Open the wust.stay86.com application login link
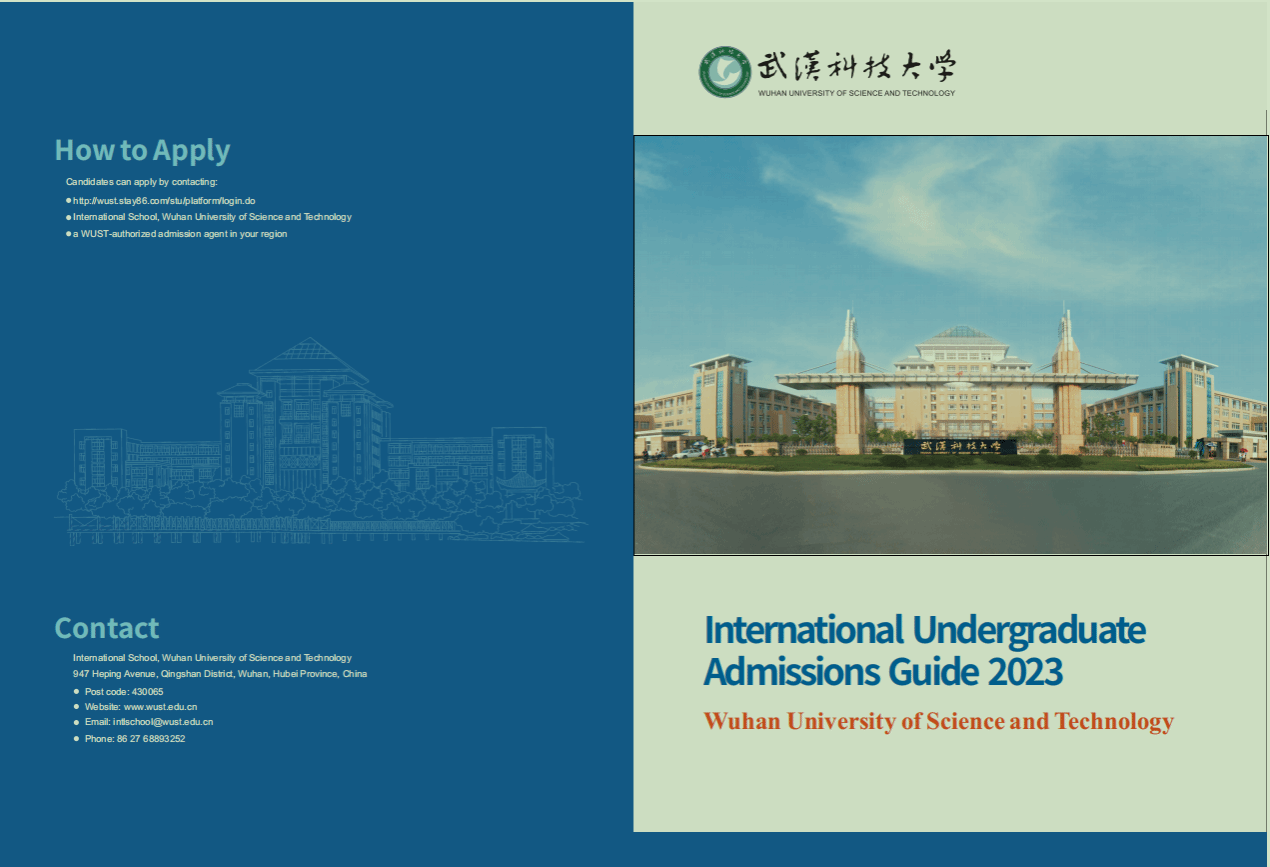 point(164,200)
